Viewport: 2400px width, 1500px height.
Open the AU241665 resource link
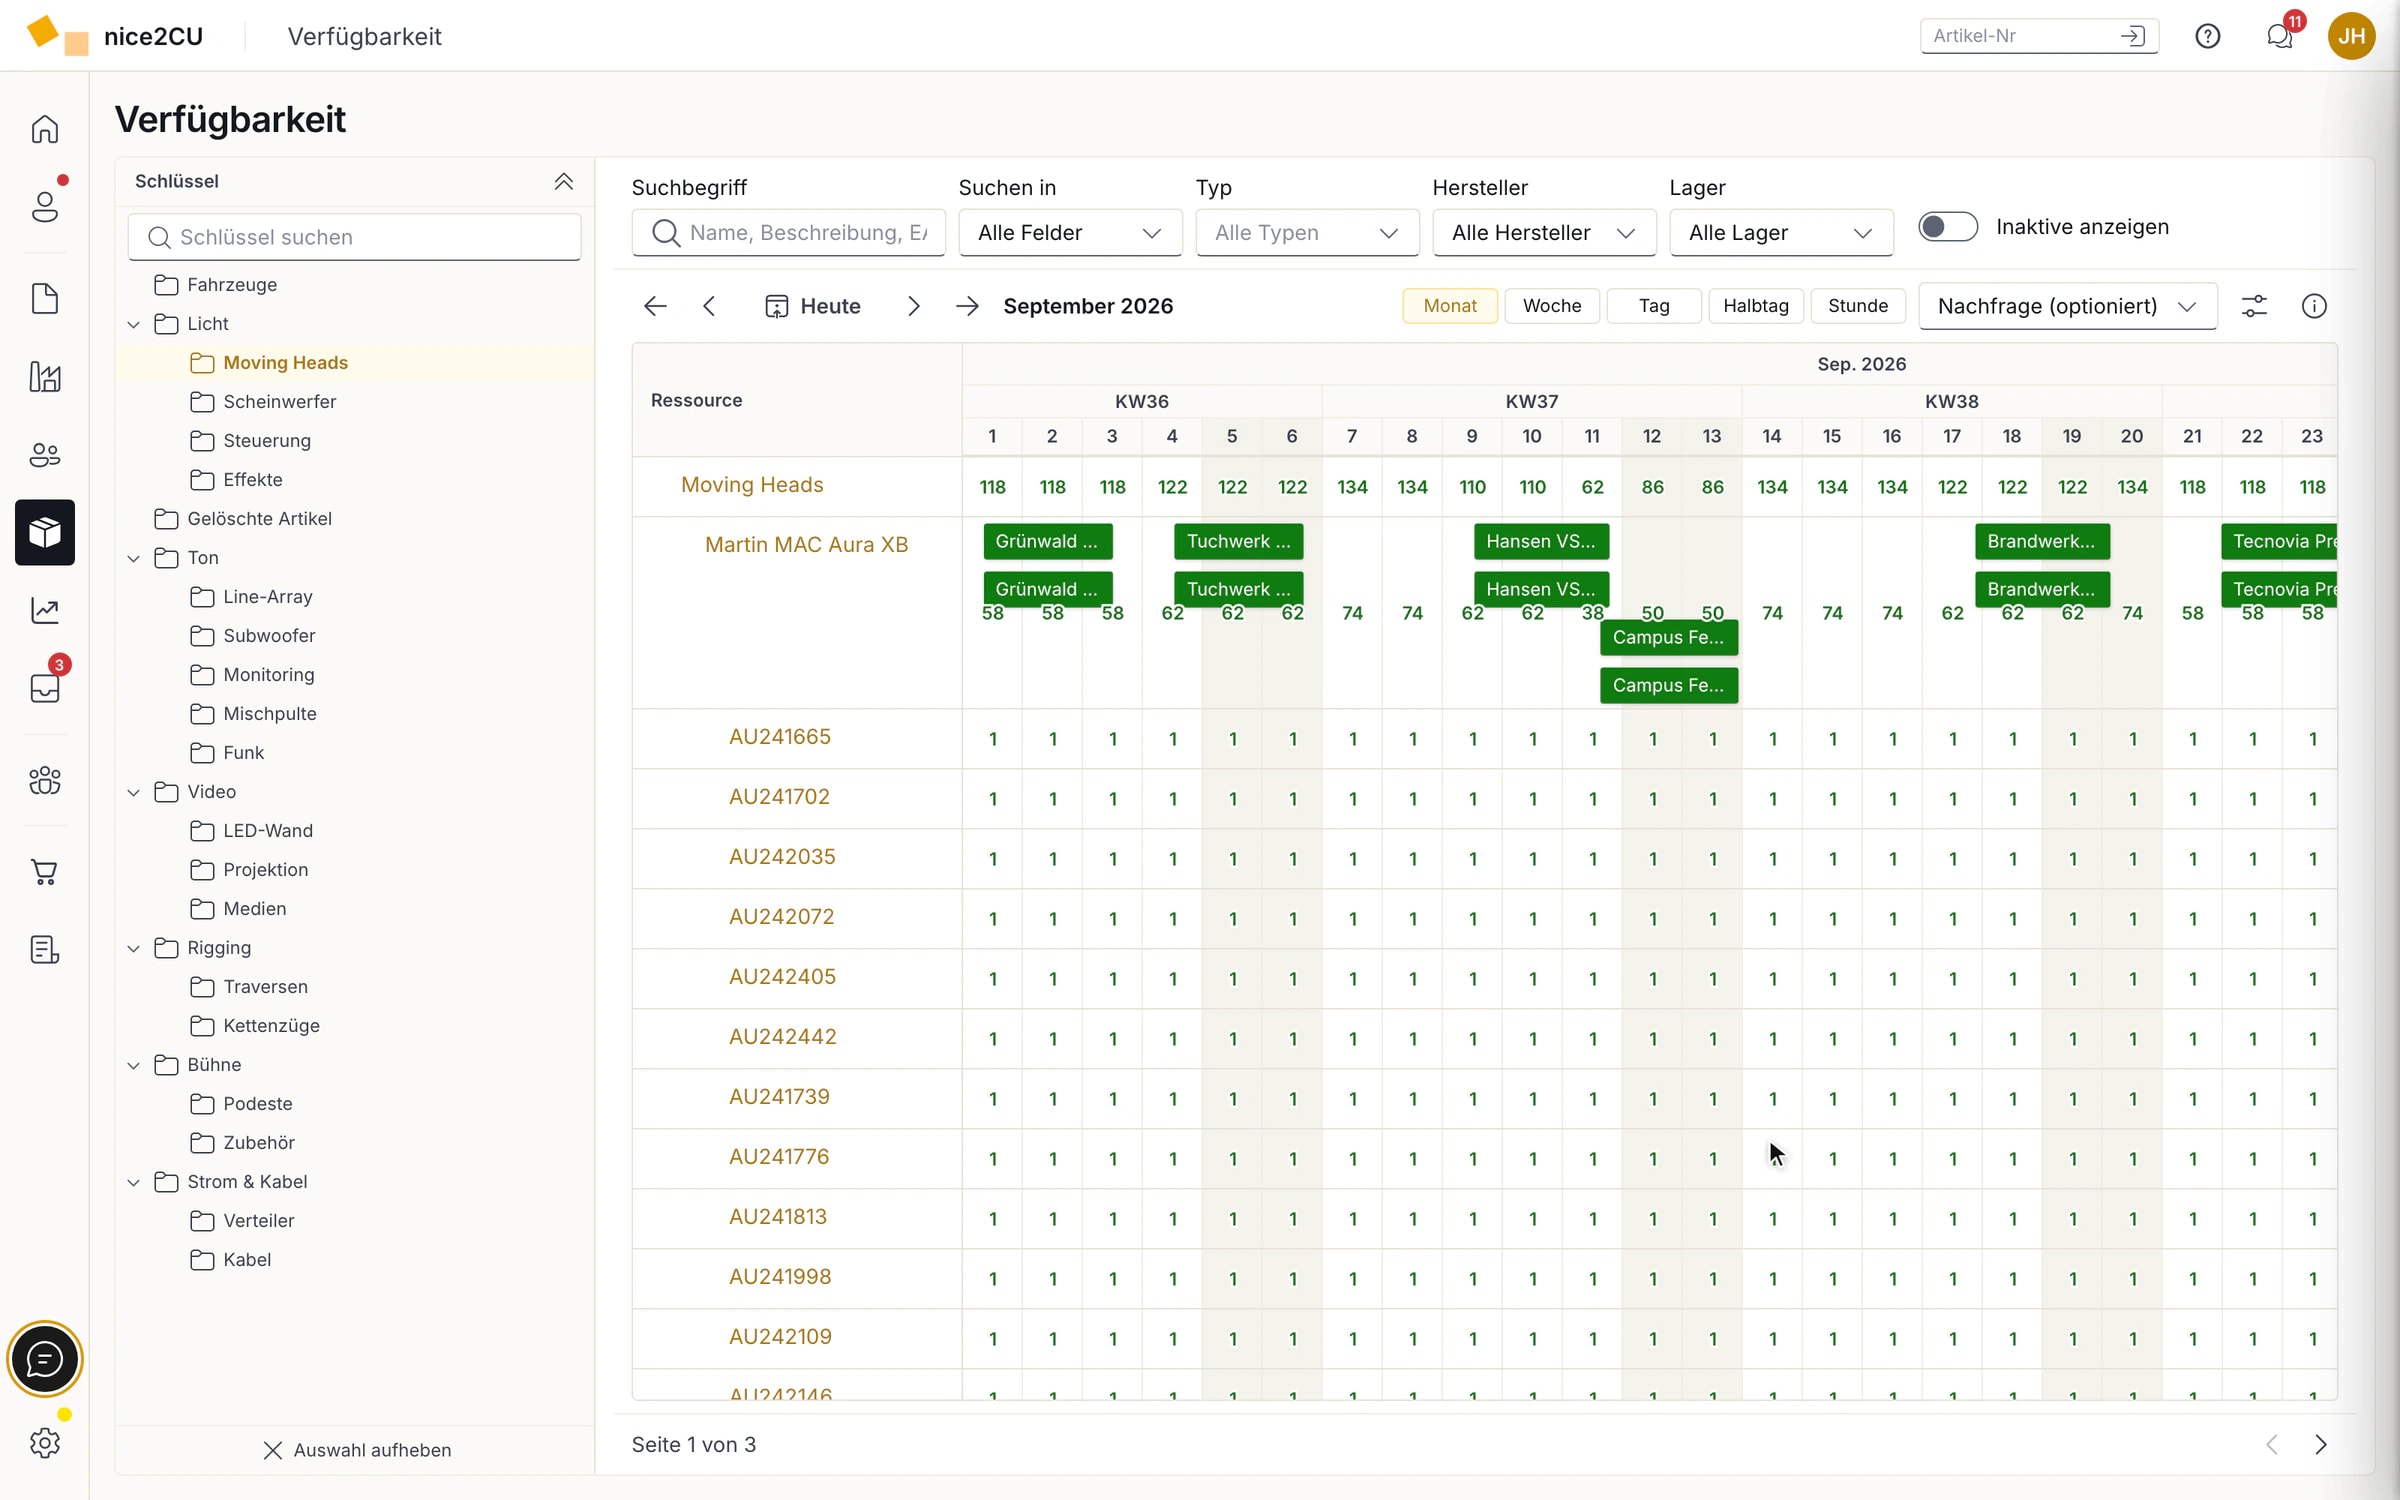(780, 737)
